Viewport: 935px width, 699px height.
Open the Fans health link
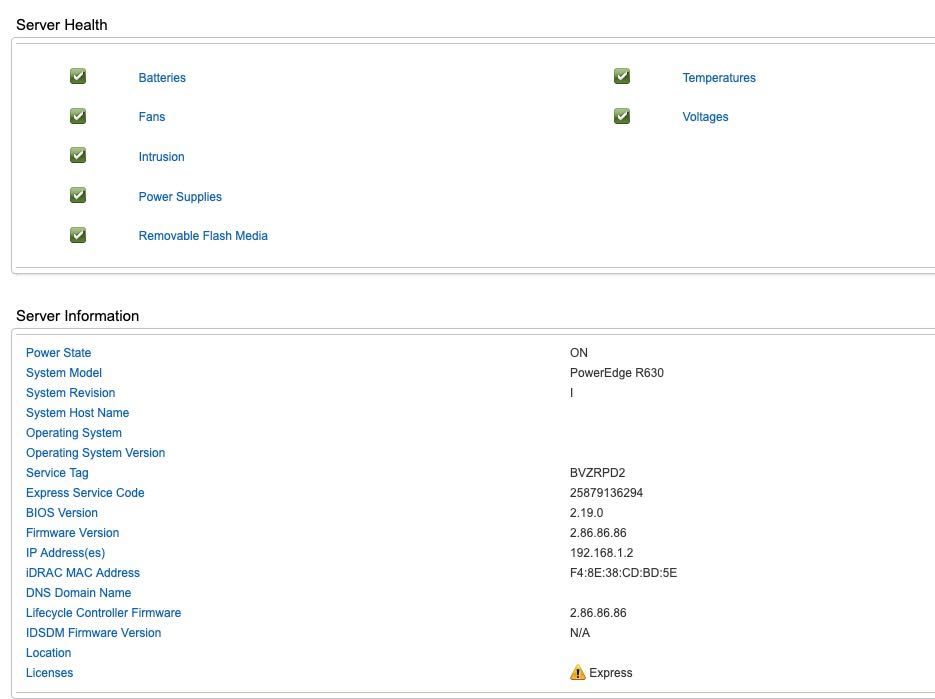coord(152,117)
